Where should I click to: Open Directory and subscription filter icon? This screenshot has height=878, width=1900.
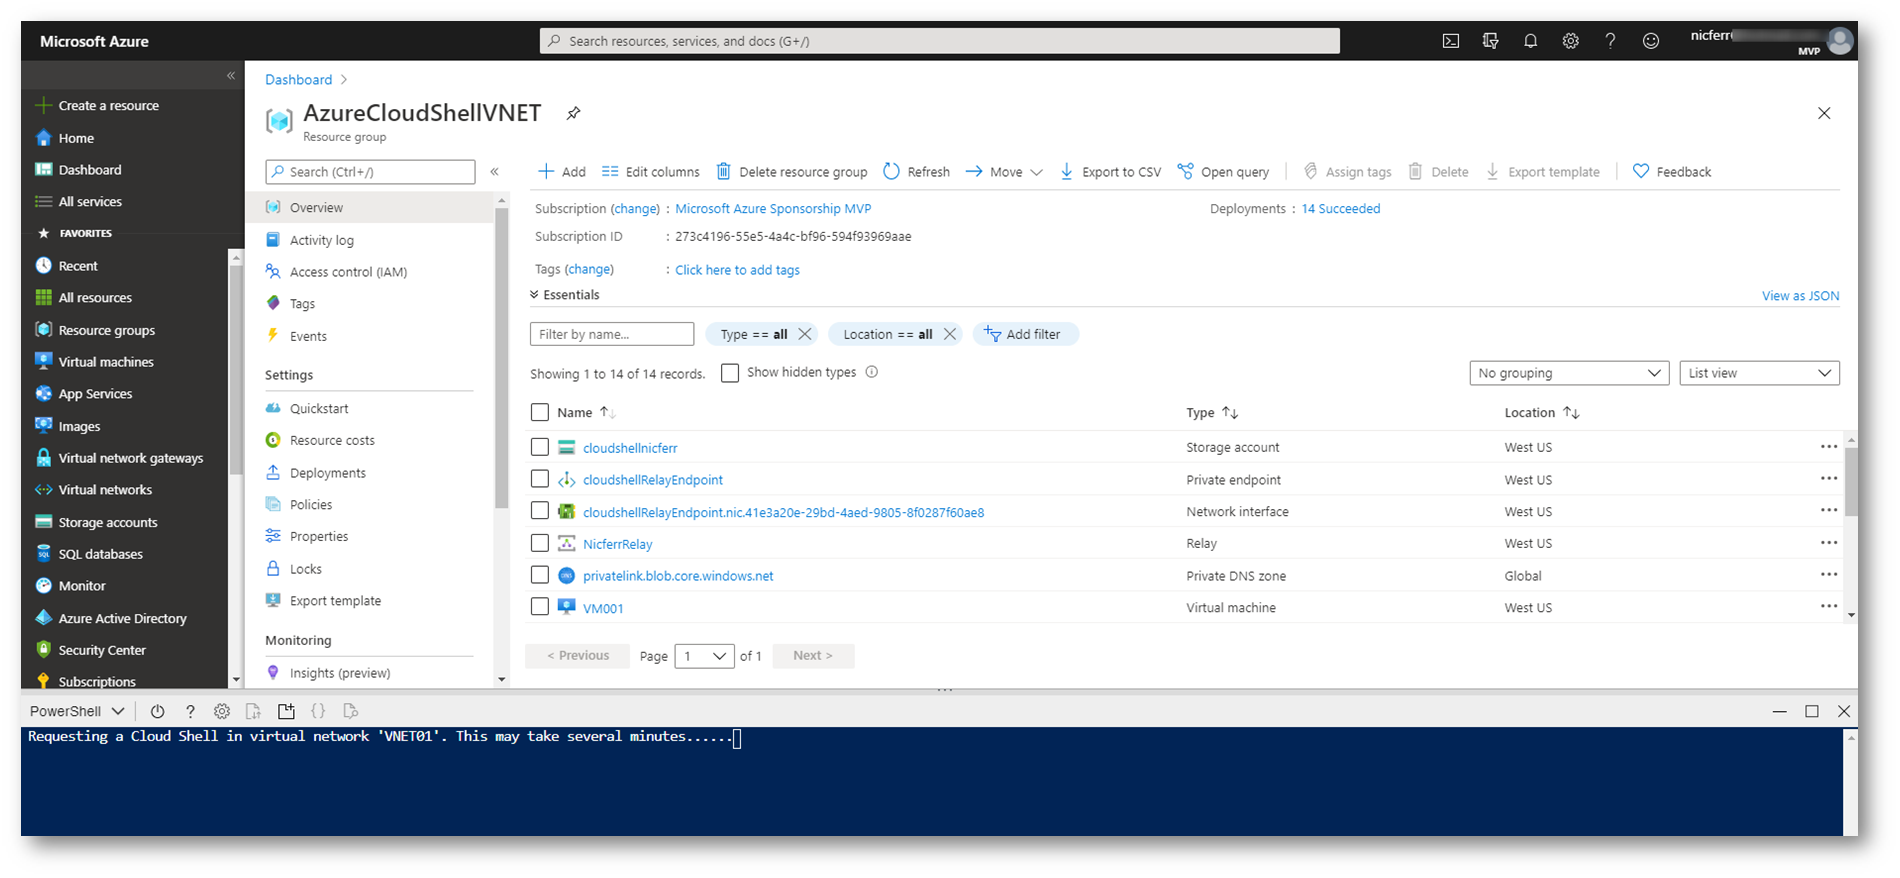click(1490, 41)
